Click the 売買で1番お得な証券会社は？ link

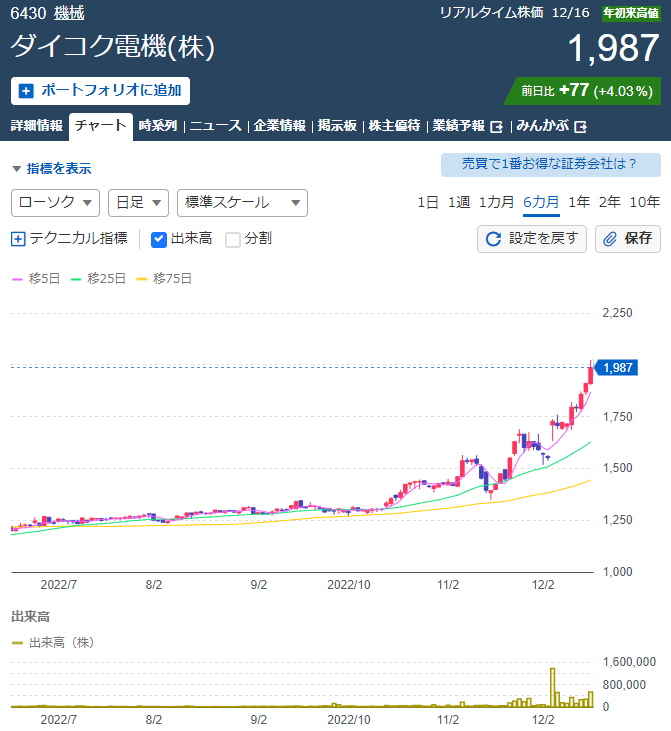(x=550, y=164)
